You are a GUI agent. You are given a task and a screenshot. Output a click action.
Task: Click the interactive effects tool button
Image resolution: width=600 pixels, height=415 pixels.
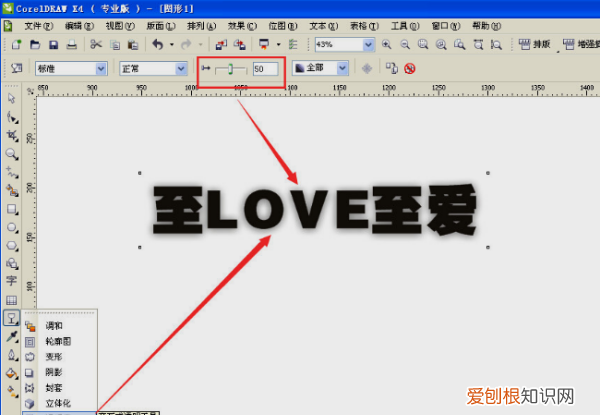(11, 318)
